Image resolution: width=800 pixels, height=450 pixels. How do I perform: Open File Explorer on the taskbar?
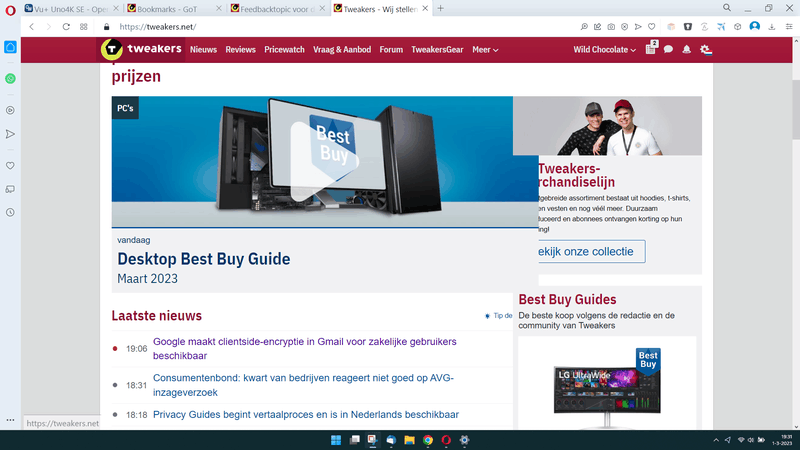click(409, 440)
